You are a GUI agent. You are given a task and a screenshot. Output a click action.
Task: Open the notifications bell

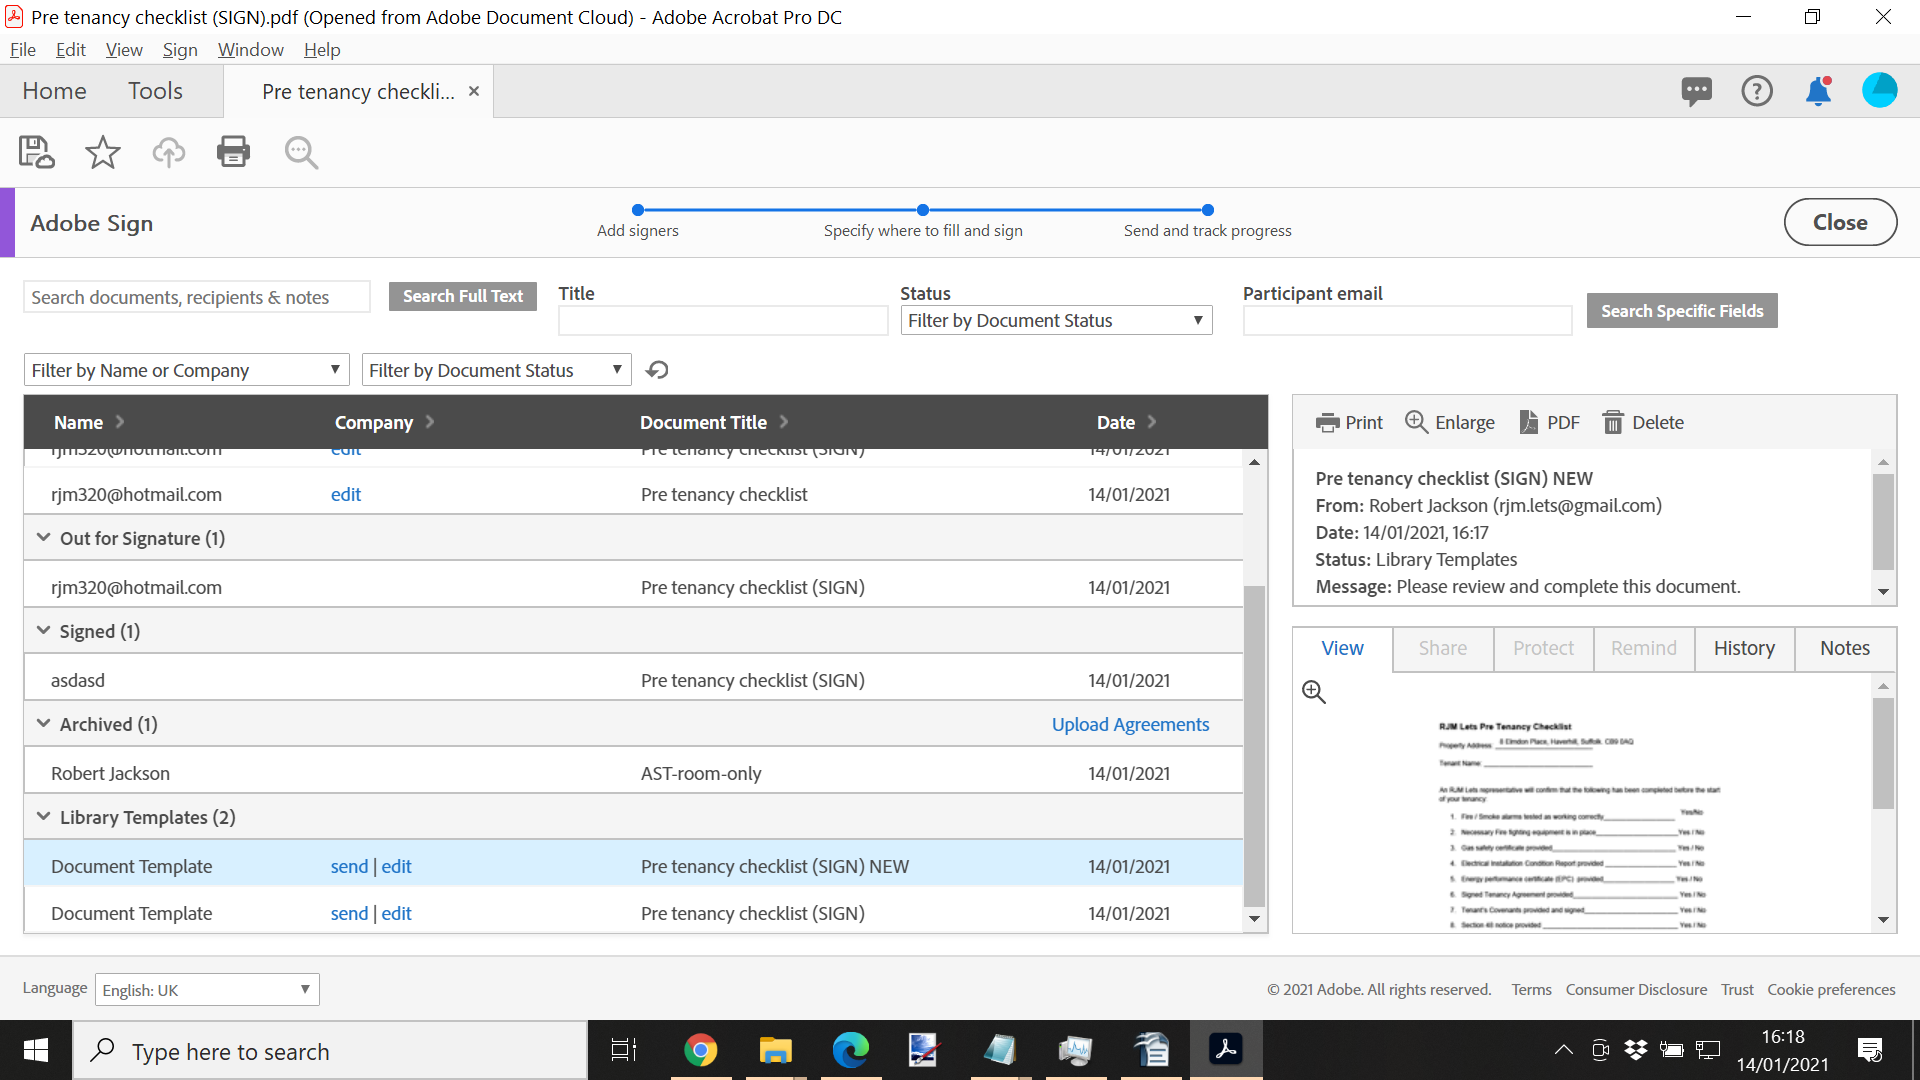click(x=1818, y=91)
